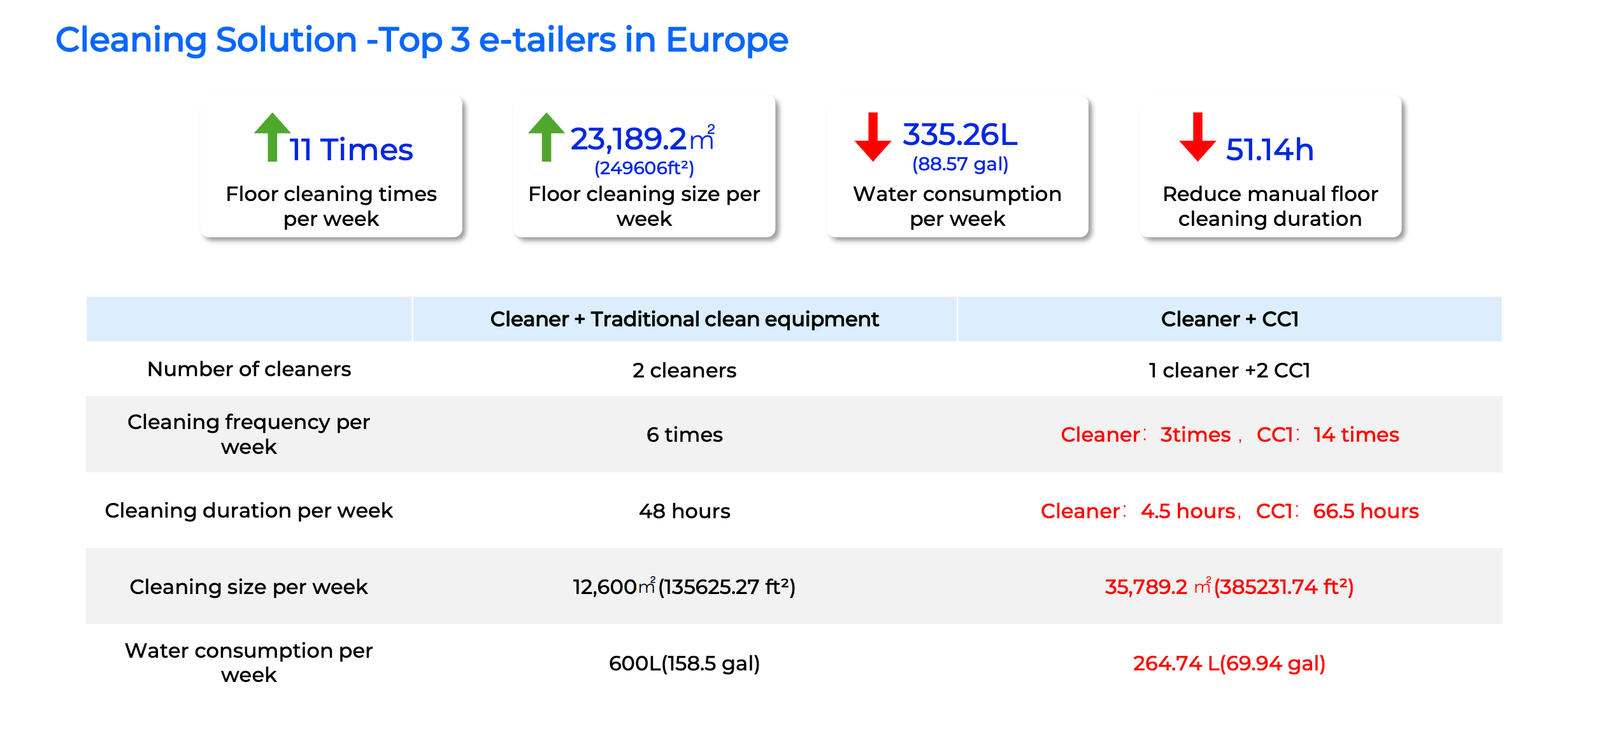The image size is (1600, 732).
Task: Click the green up arrow beside 11 Times
Action: point(272,137)
